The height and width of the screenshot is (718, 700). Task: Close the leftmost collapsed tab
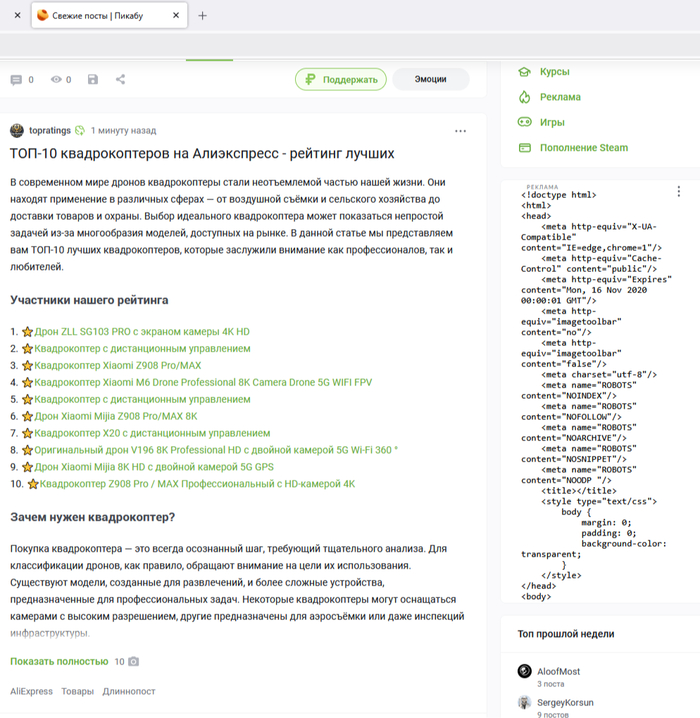click(17, 15)
